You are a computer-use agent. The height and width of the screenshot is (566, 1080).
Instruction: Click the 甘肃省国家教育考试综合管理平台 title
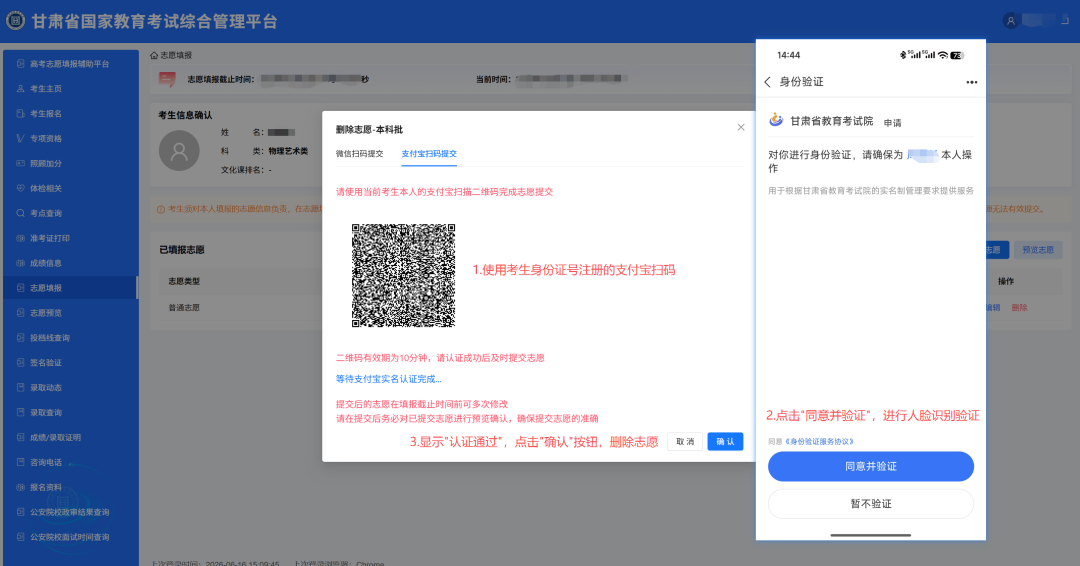154,21
